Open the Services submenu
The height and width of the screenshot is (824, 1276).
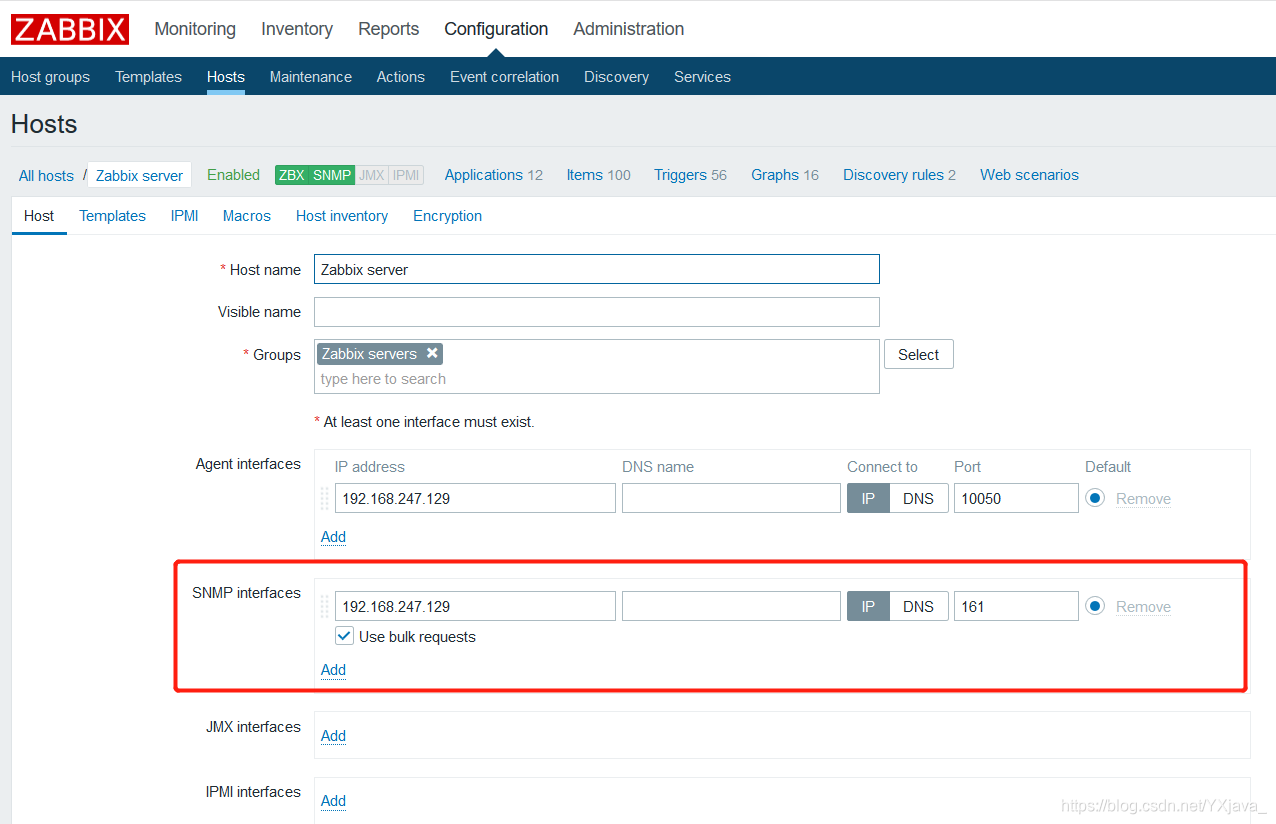click(x=702, y=77)
